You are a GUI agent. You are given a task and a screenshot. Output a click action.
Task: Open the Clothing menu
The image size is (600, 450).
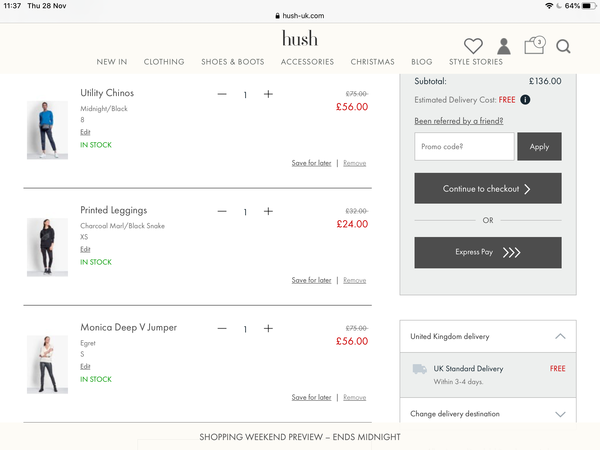click(164, 62)
